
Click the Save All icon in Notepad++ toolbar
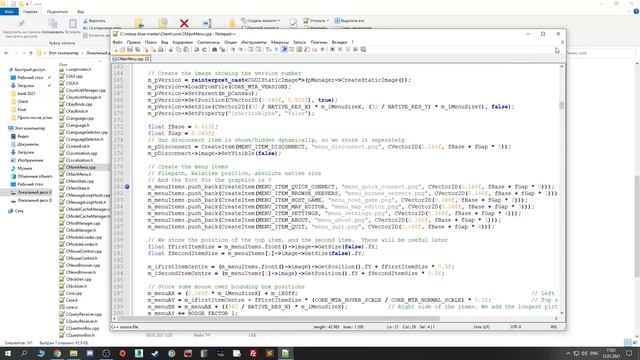(x=137, y=49)
